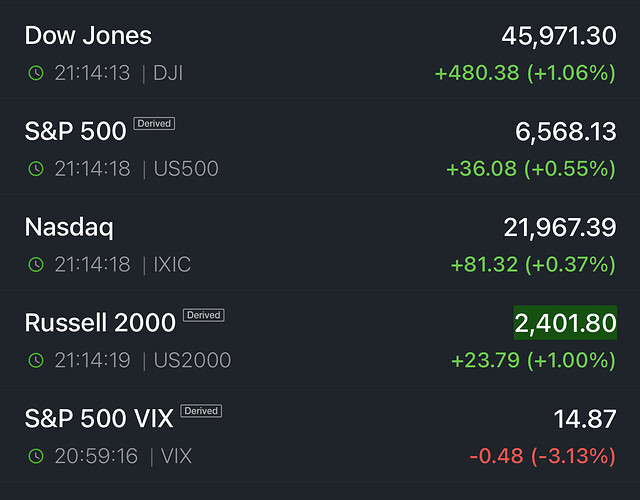Click the clock icon in the Russell 2000 row
This screenshot has height=500, width=640.
point(36,361)
